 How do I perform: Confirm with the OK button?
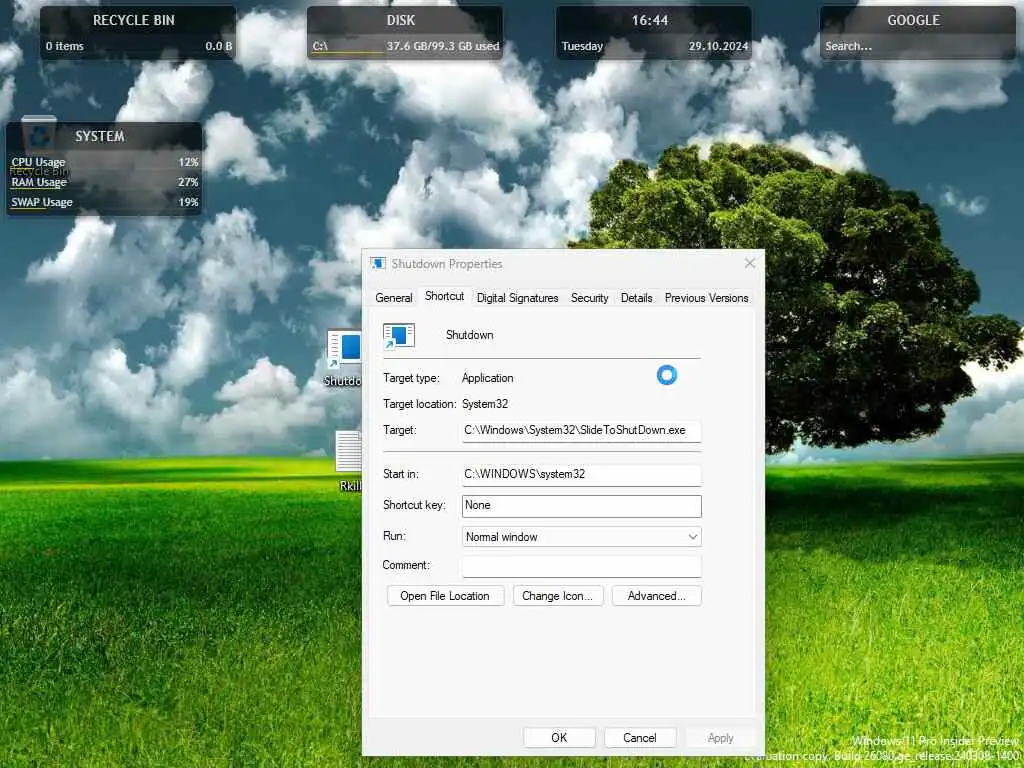pyautogui.click(x=559, y=737)
